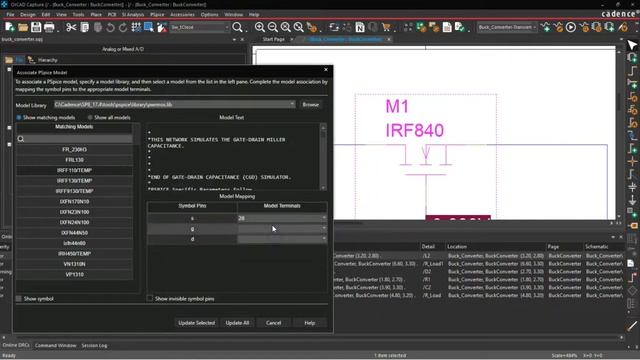The height and width of the screenshot is (360, 640).
Task: Open the Place menu
Action: pos(96,14)
